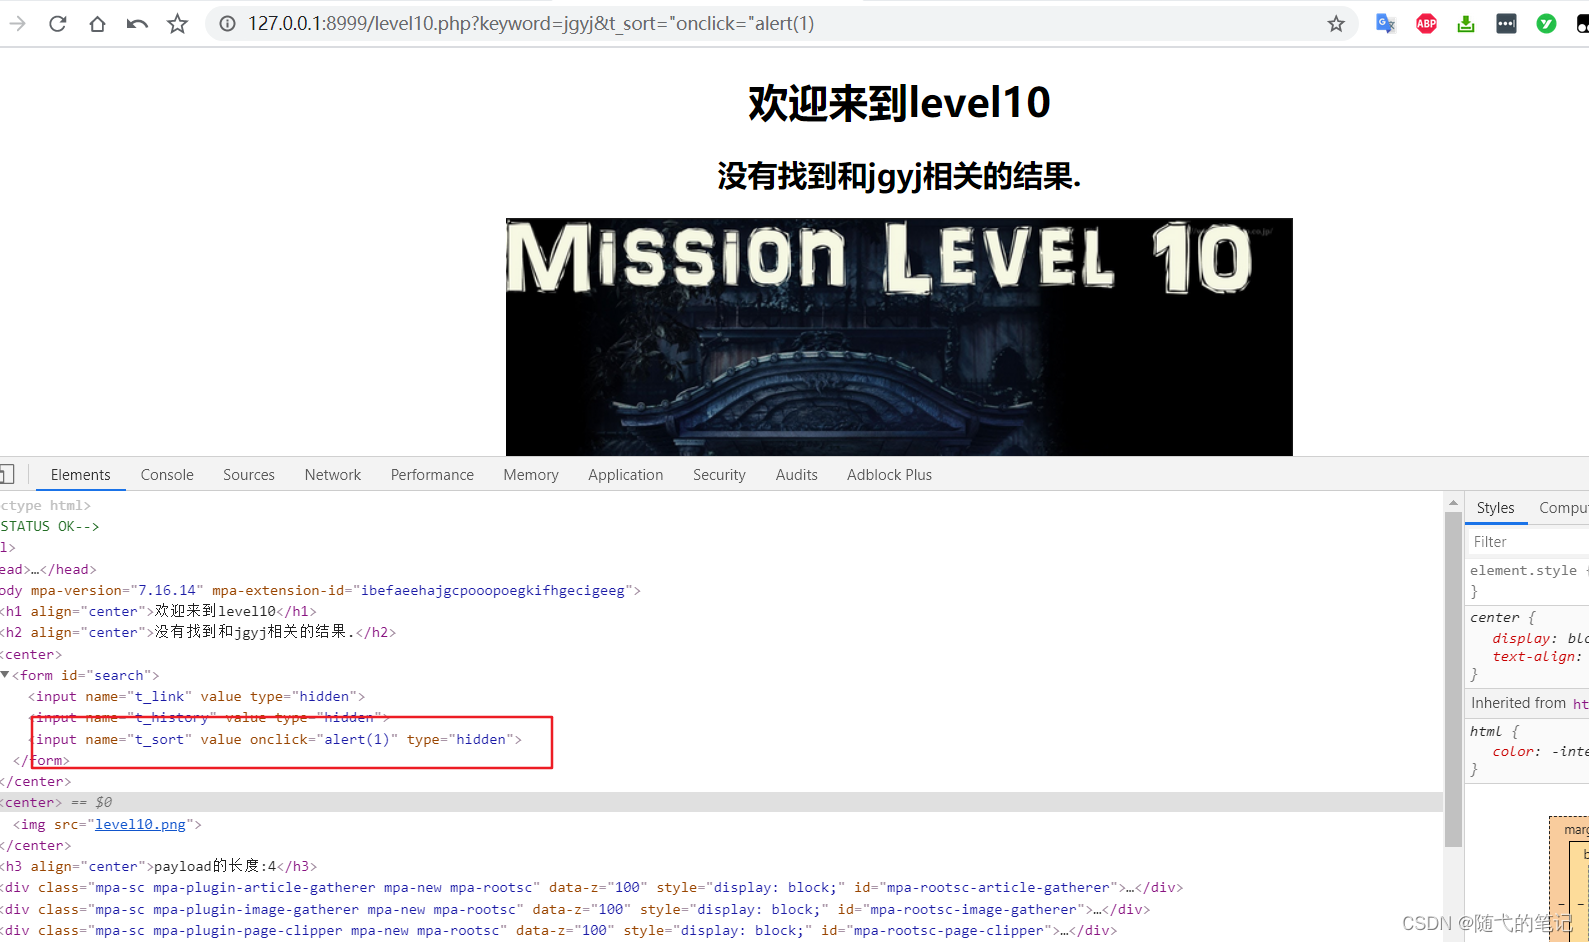Click the undo/restore back arrow icon

[137, 23]
